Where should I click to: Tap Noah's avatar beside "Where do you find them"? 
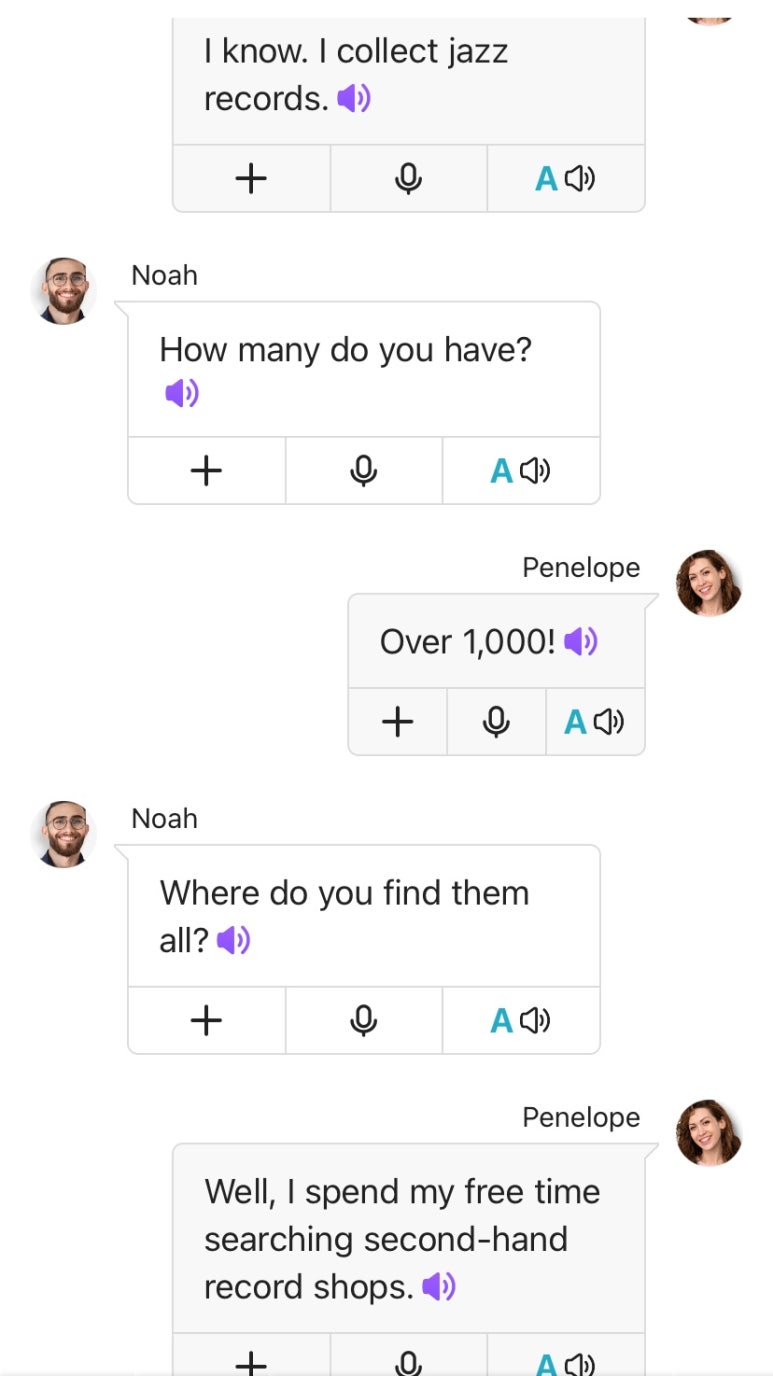pos(65,833)
